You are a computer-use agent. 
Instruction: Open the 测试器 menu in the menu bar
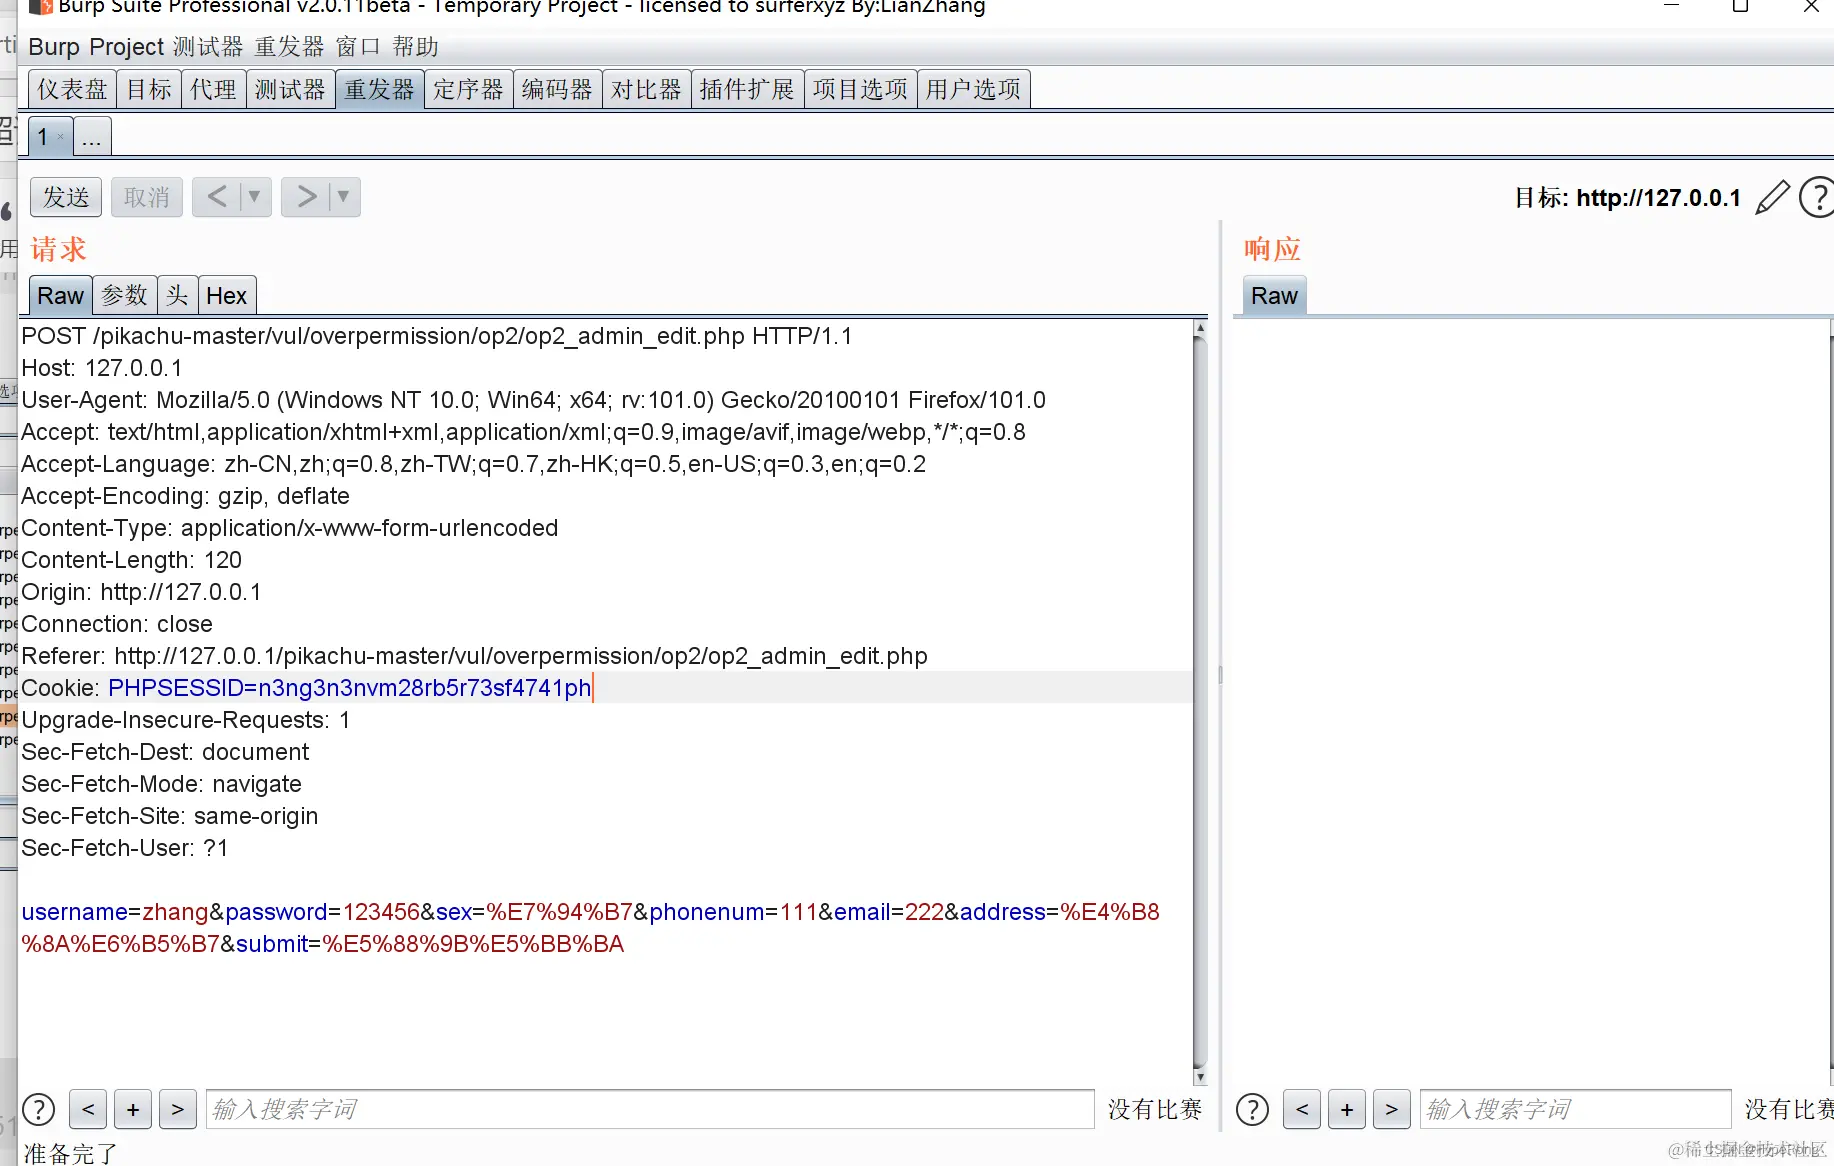click(208, 47)
